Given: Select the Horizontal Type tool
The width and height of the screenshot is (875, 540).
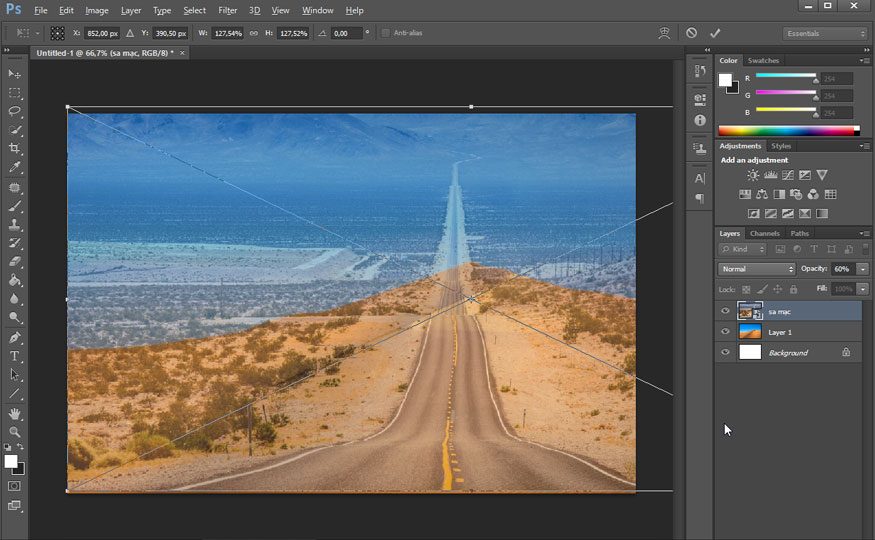Looking at the screenshot, I should click(x=15, y=356).
